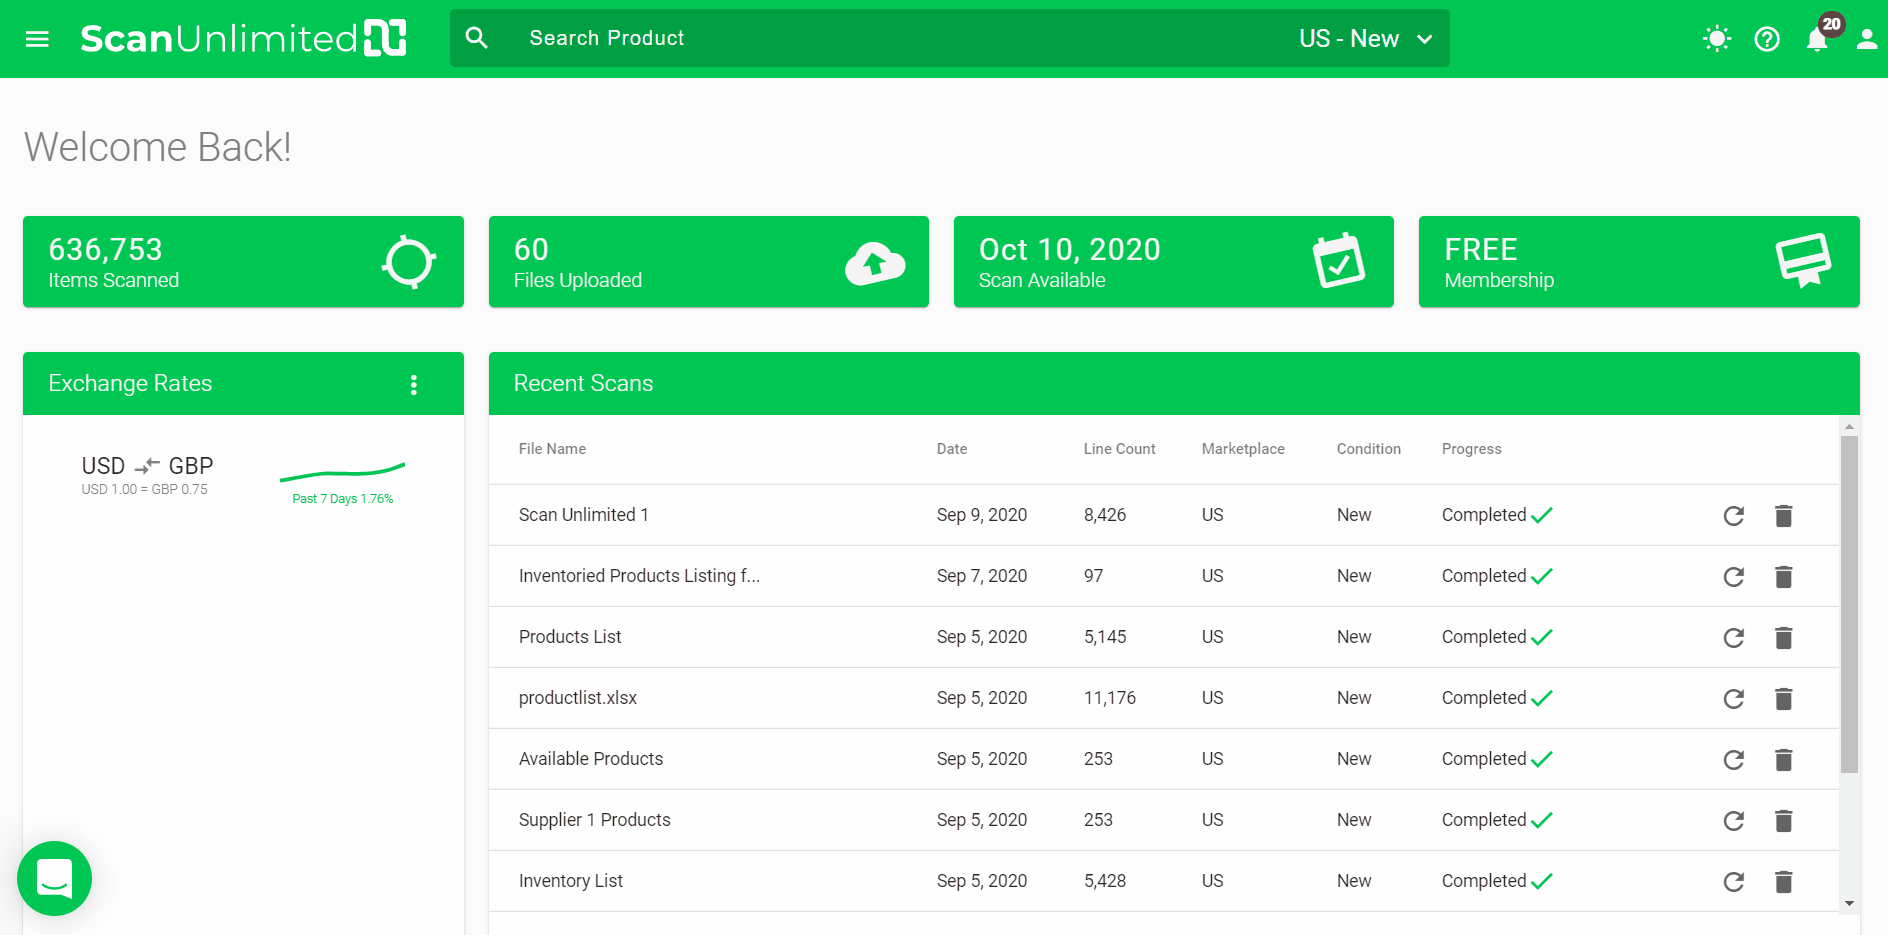Refresh the productlist.xlsx scan
Screen dimensions: 1888x935
click(1733, 699)
